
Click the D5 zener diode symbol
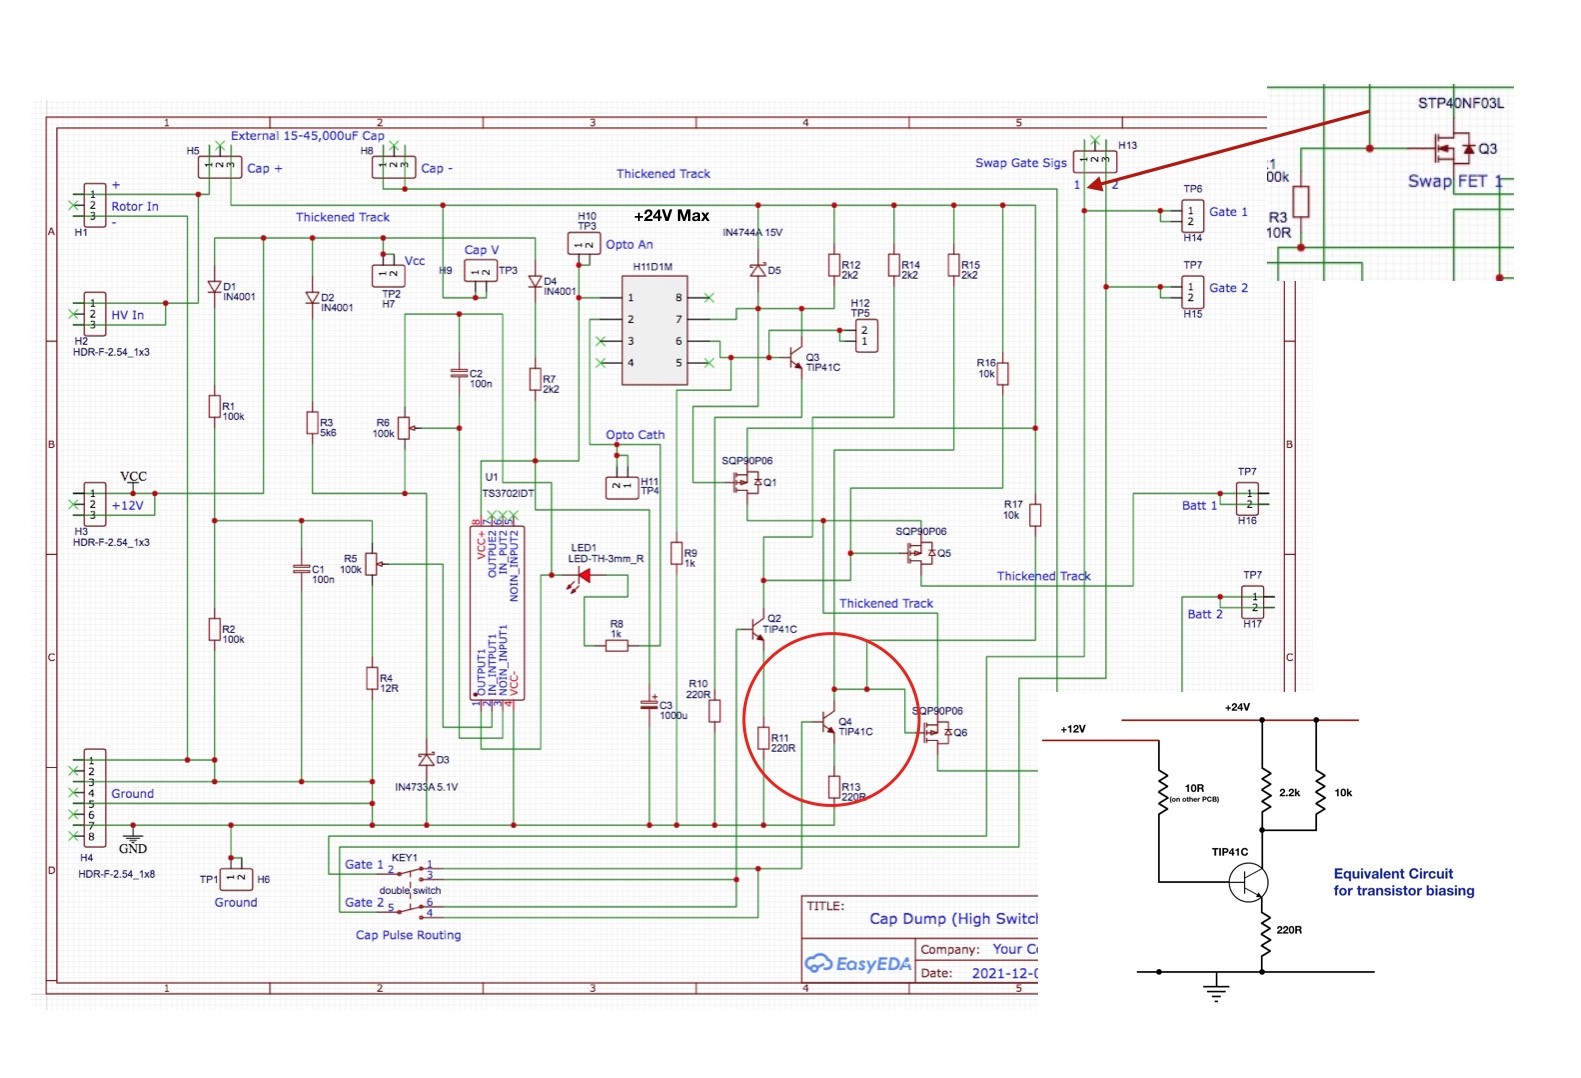coord(758,270)
